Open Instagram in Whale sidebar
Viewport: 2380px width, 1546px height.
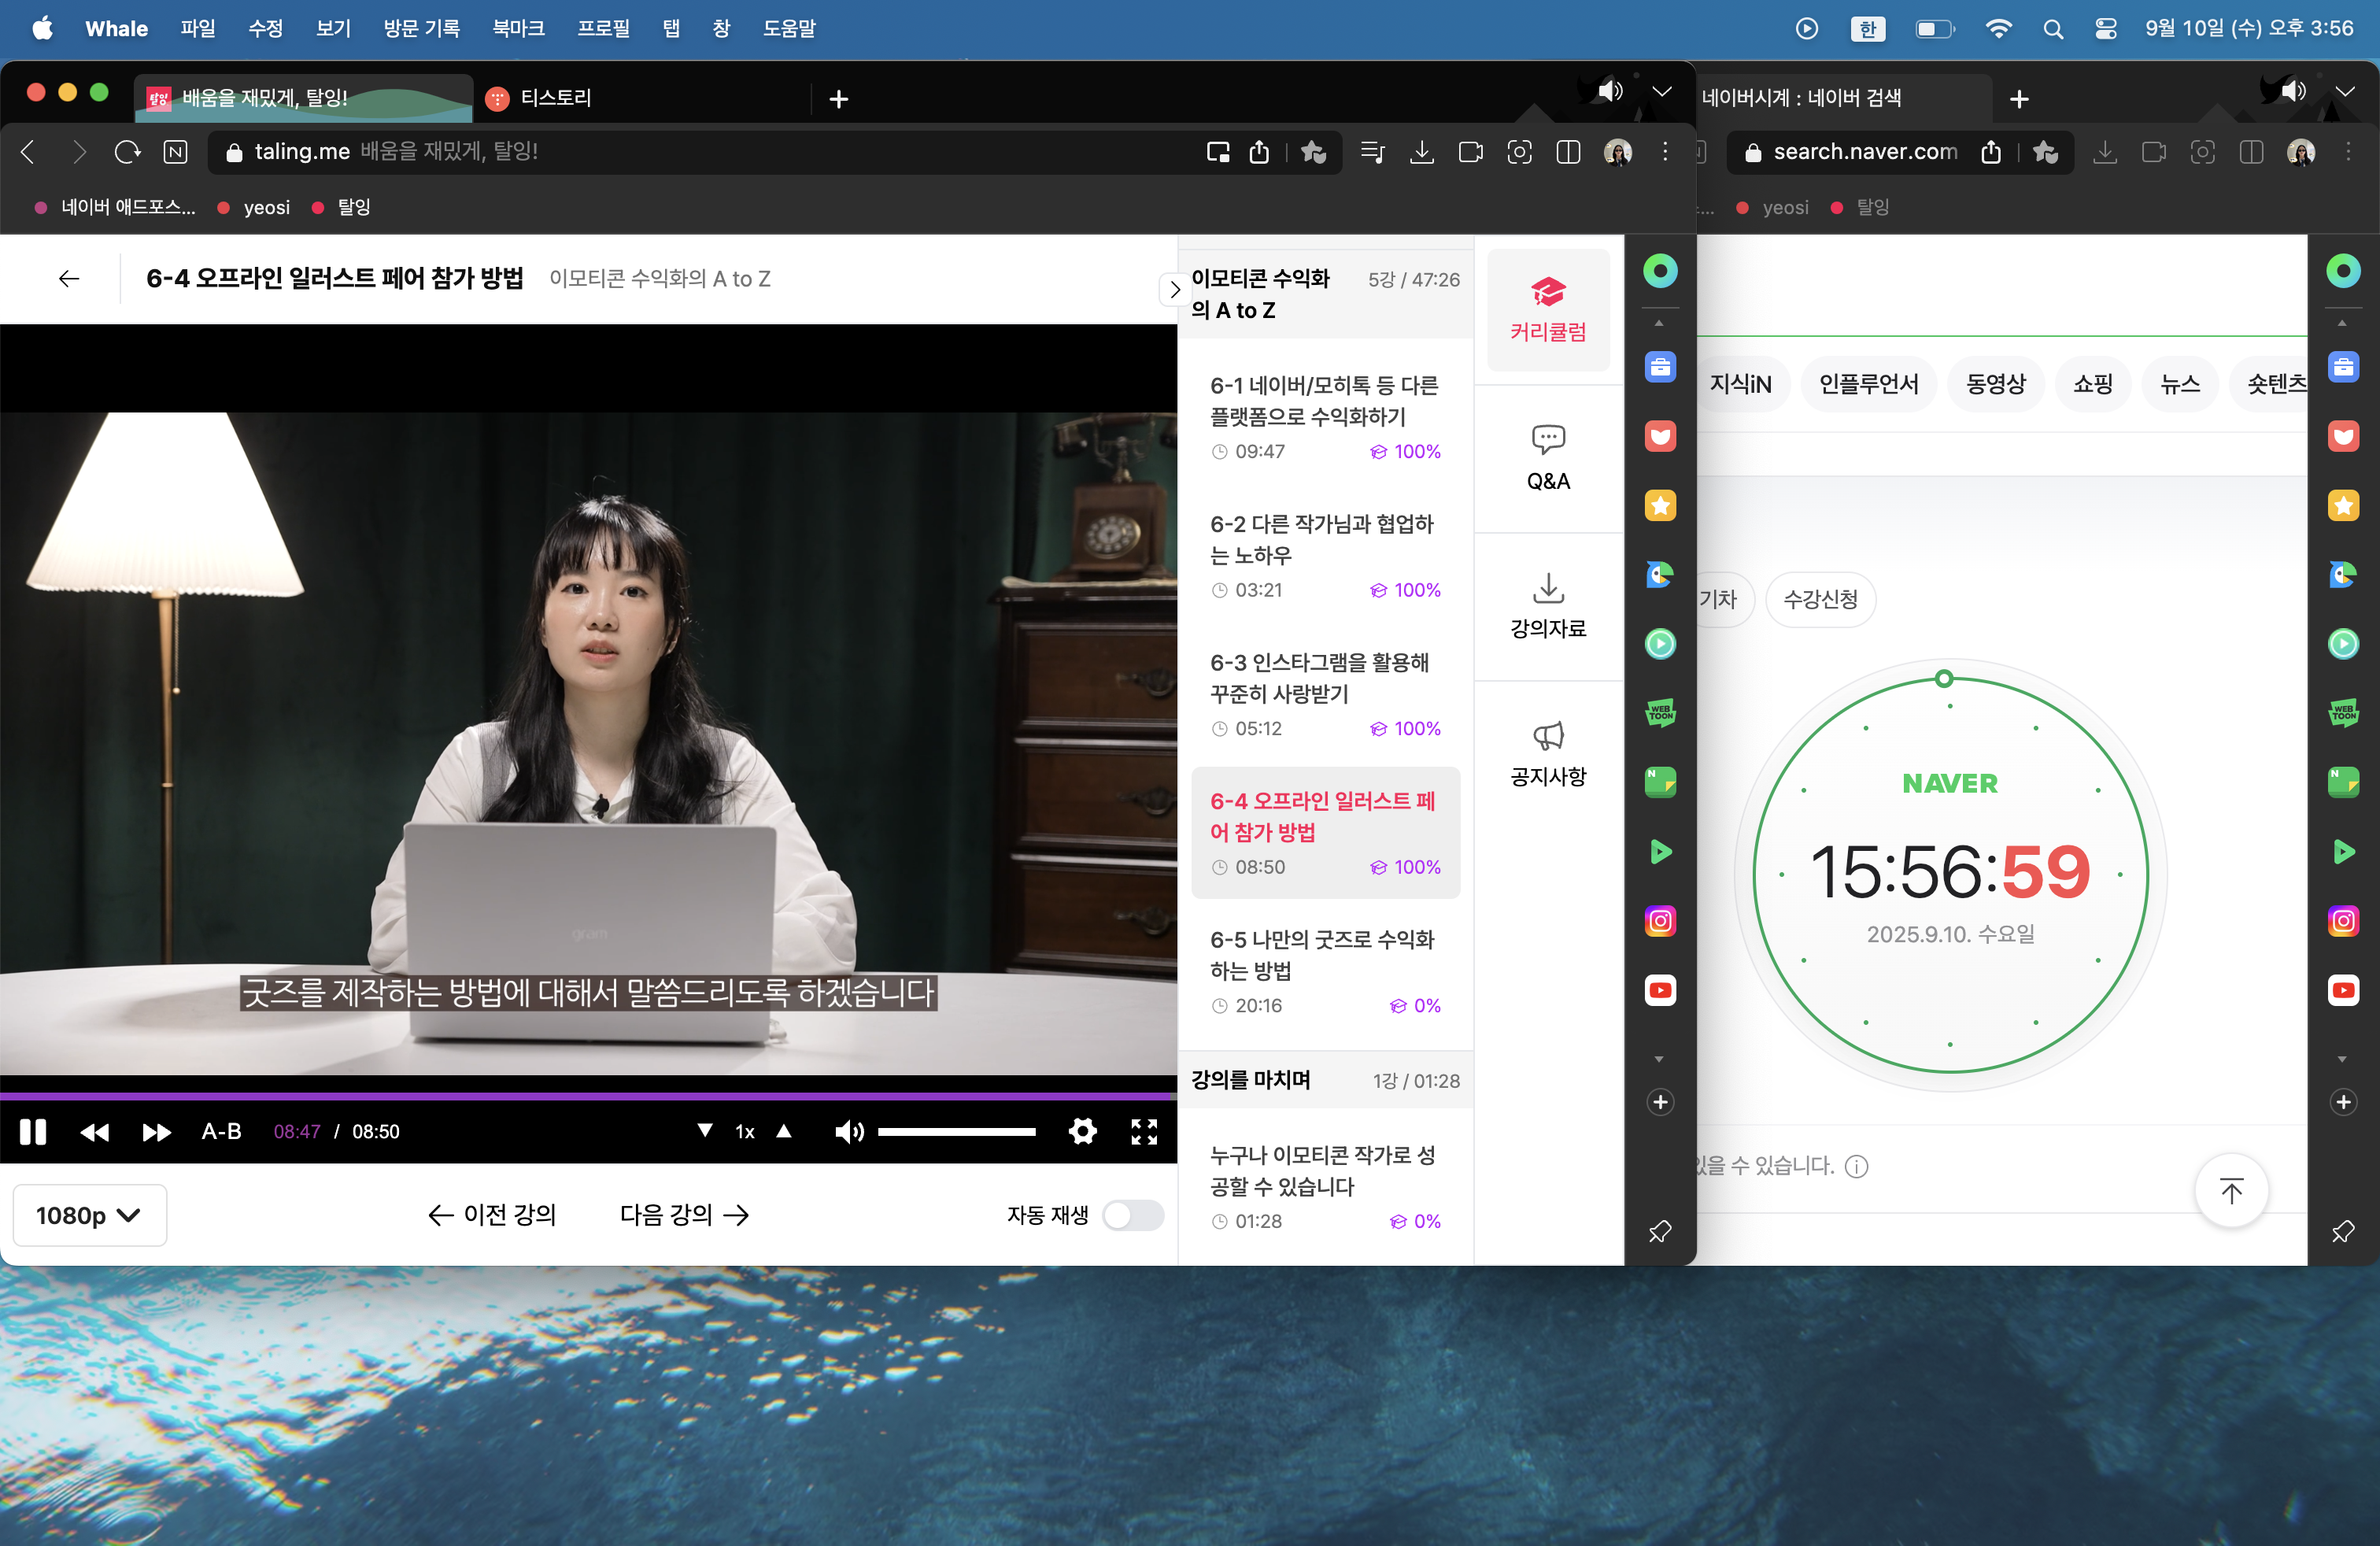coord(1660,920)
